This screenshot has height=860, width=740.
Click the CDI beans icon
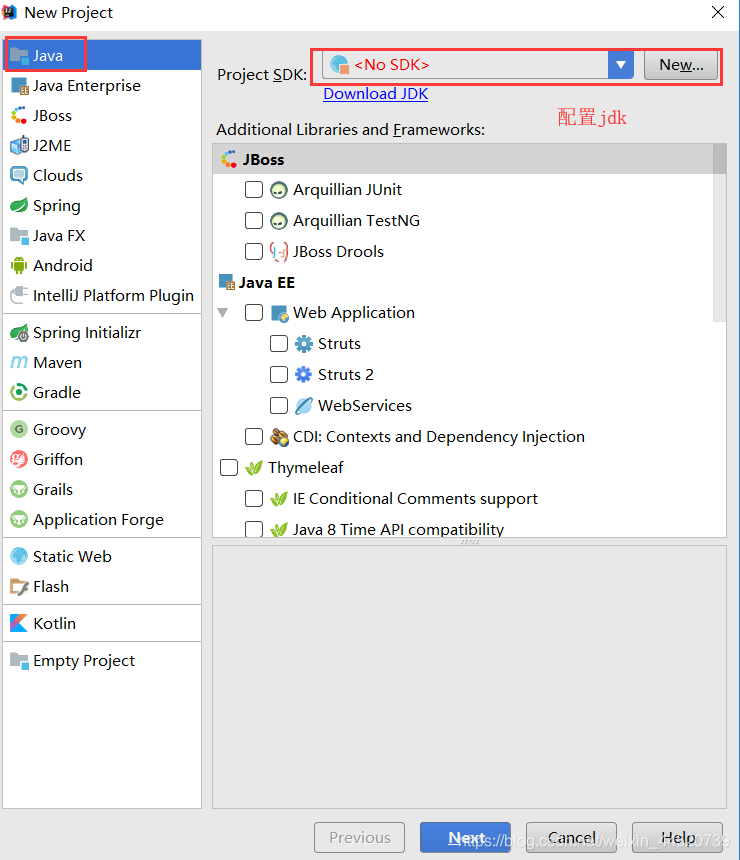pos(279,437)
